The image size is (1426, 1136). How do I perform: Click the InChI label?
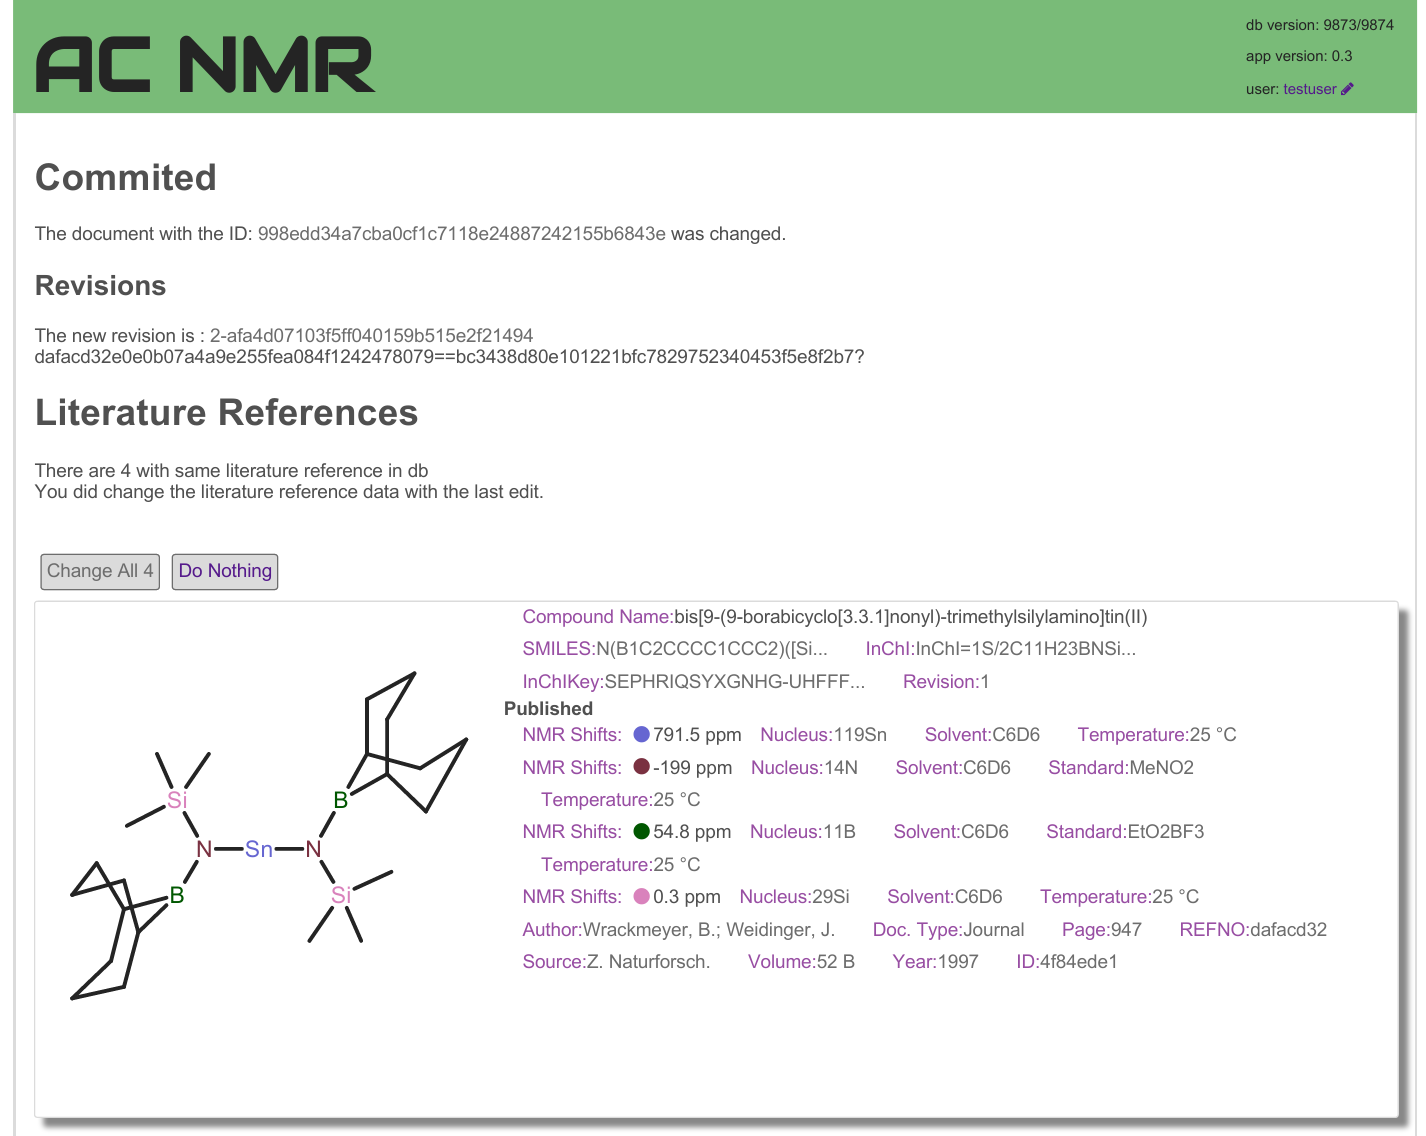(x=890, y=649)
